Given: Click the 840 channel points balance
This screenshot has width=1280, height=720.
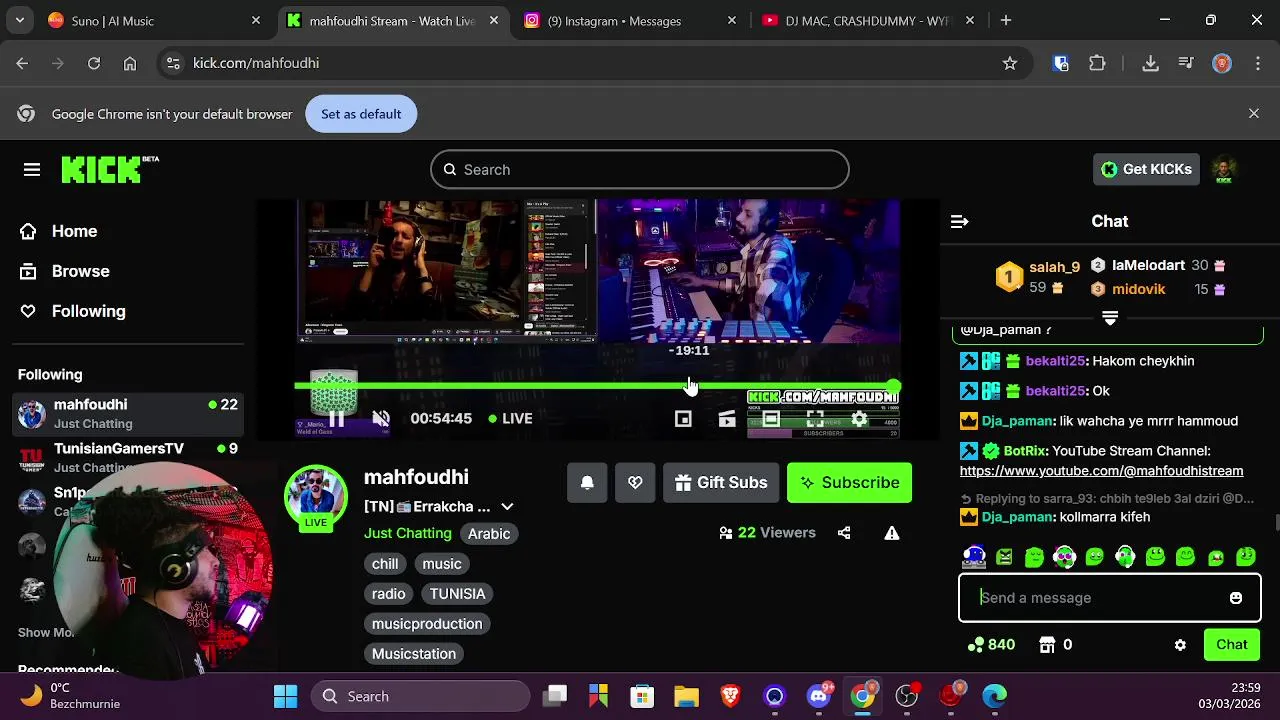Looking at the screenshot, I should coord(991,645).
